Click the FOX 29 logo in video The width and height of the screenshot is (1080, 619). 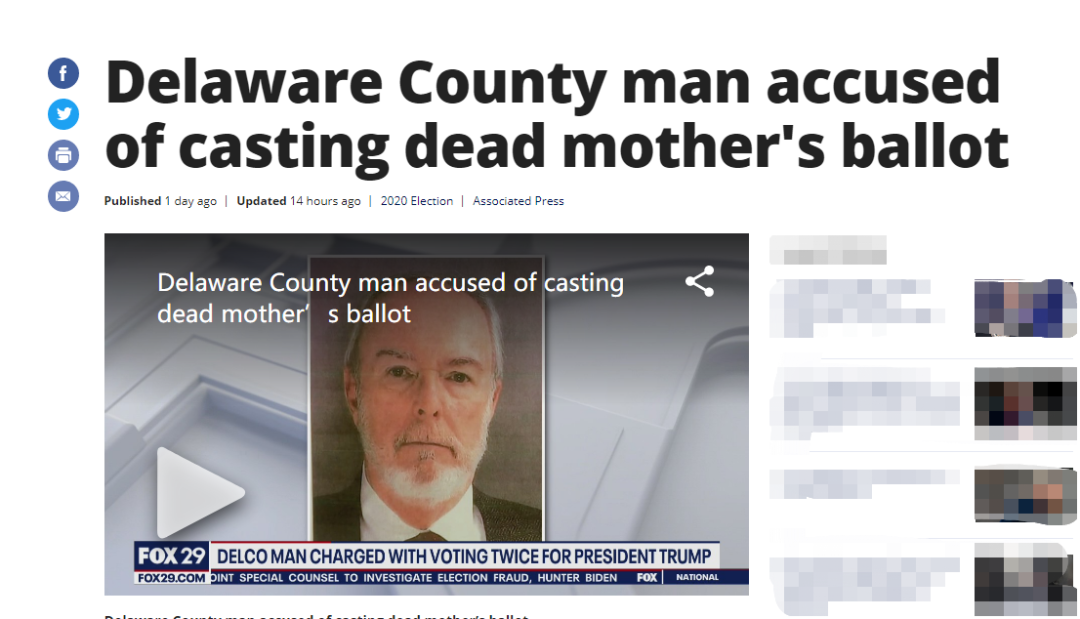172,556
